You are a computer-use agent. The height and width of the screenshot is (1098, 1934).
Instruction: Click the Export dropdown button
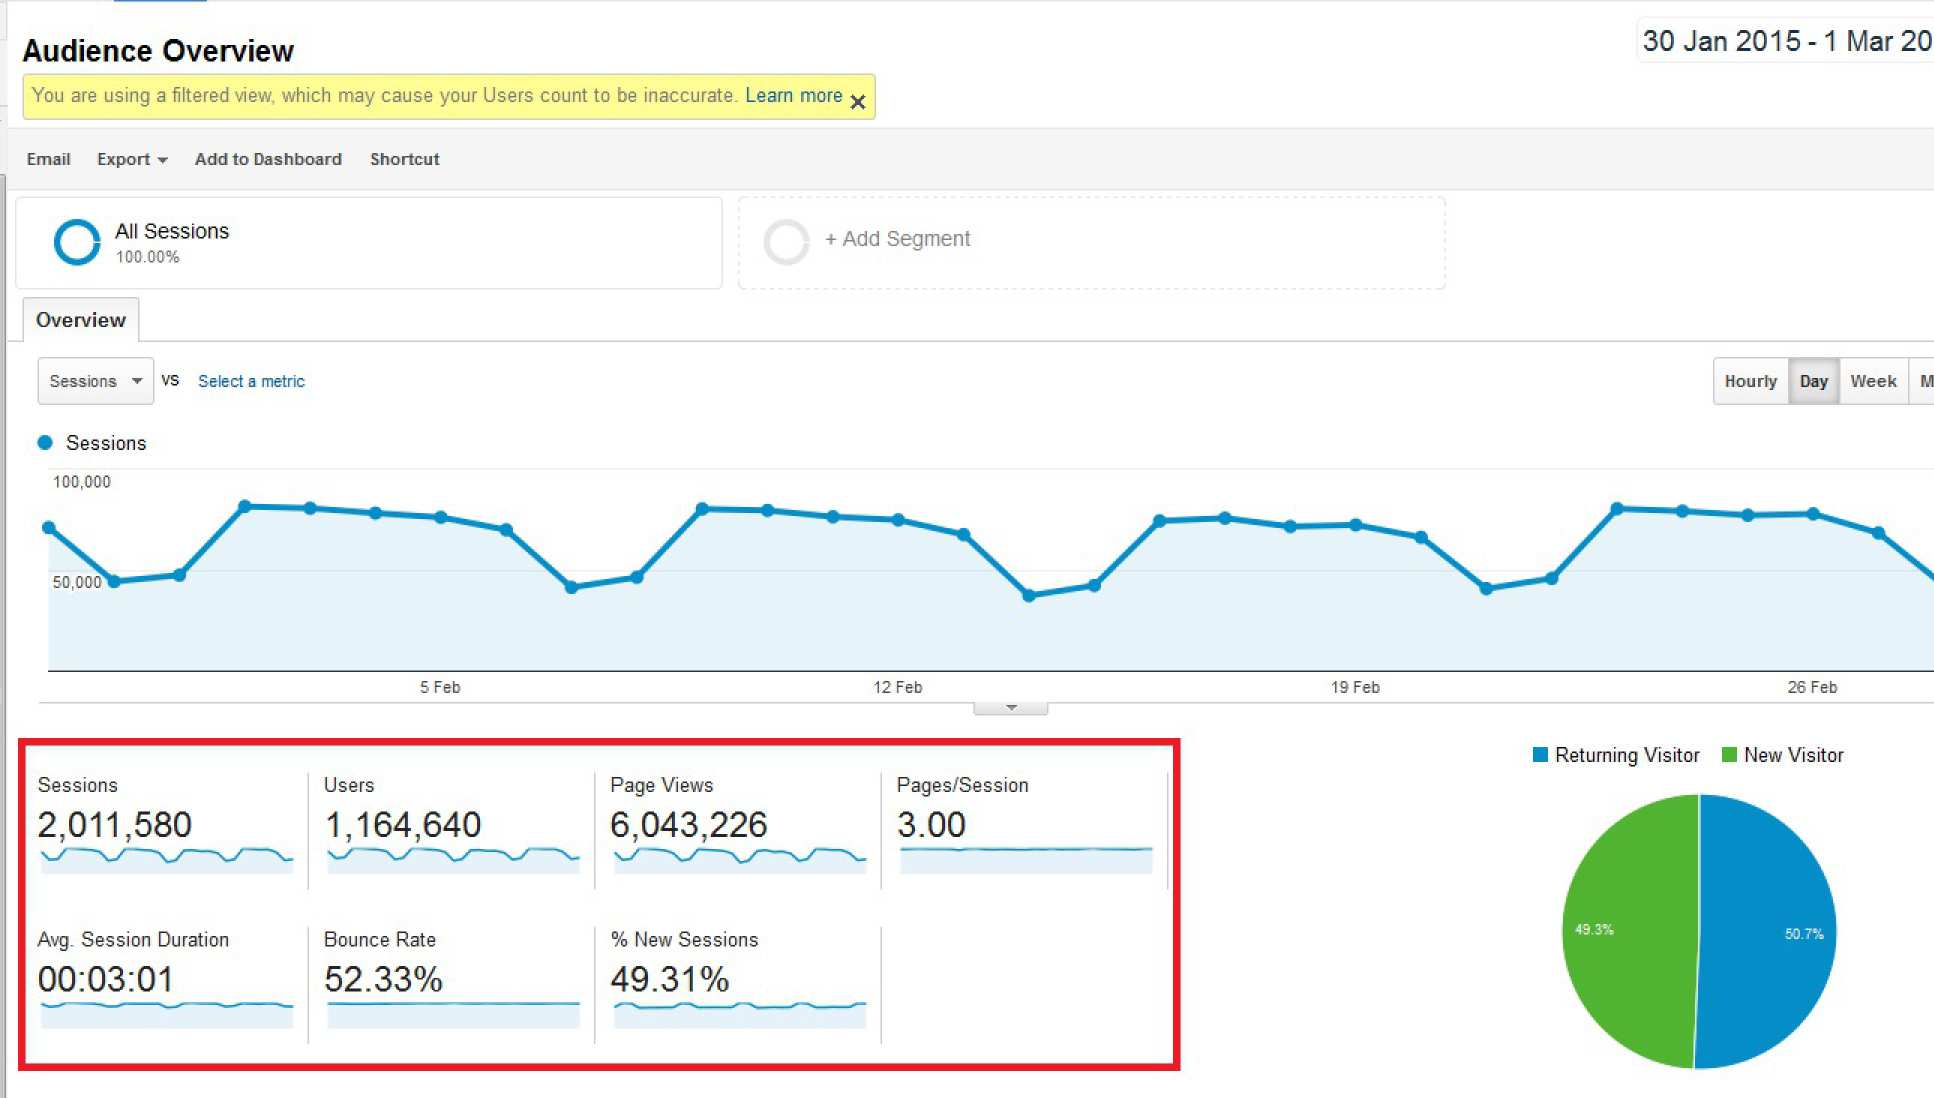(129, 159)
